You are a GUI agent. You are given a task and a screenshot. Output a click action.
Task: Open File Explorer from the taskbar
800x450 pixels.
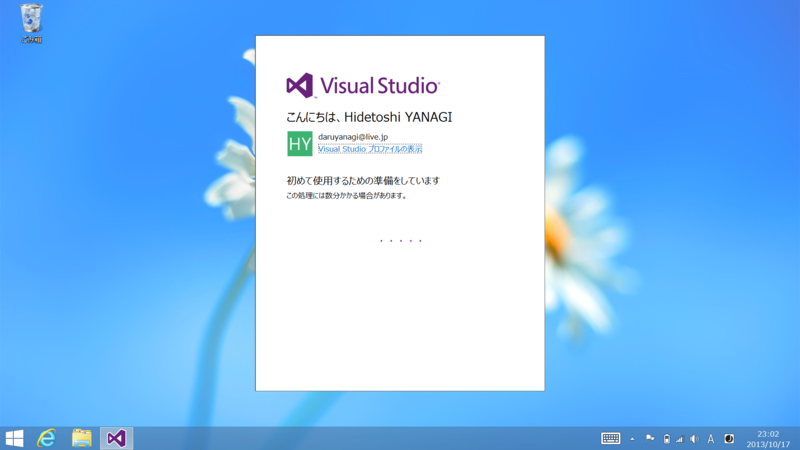[x=82, y=438]
